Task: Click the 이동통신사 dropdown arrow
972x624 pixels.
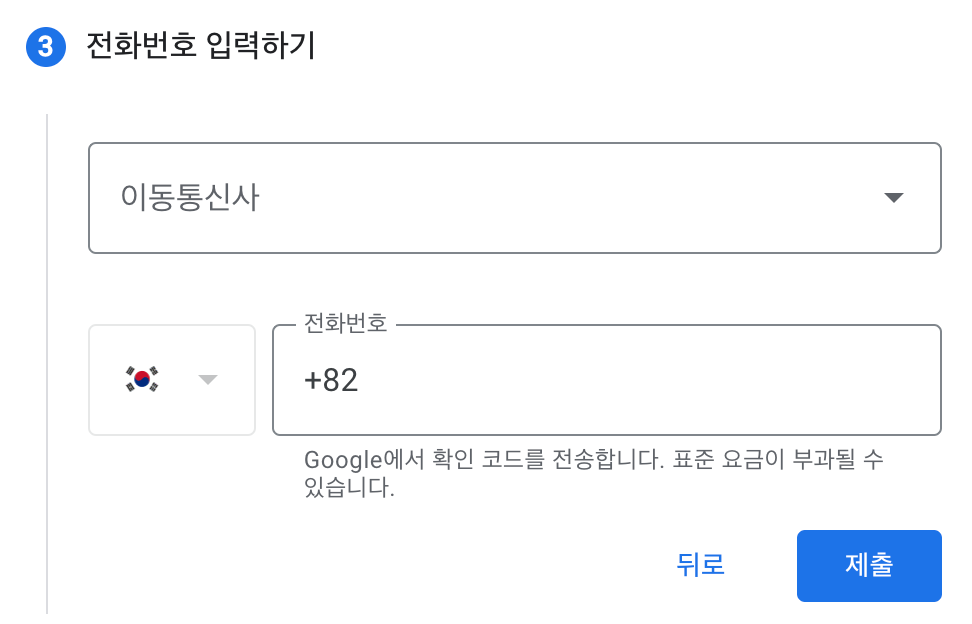Action: (894, 198)
